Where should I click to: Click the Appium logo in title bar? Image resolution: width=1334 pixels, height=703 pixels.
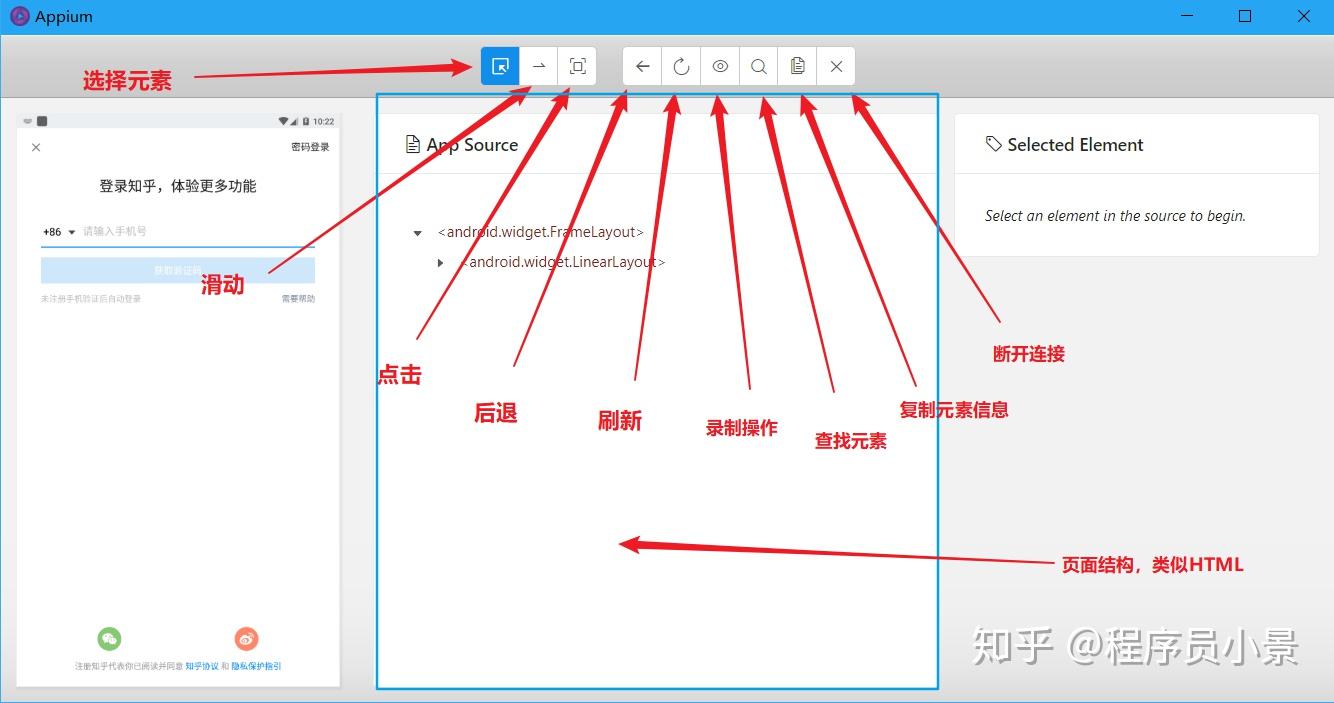click(19, 16)
